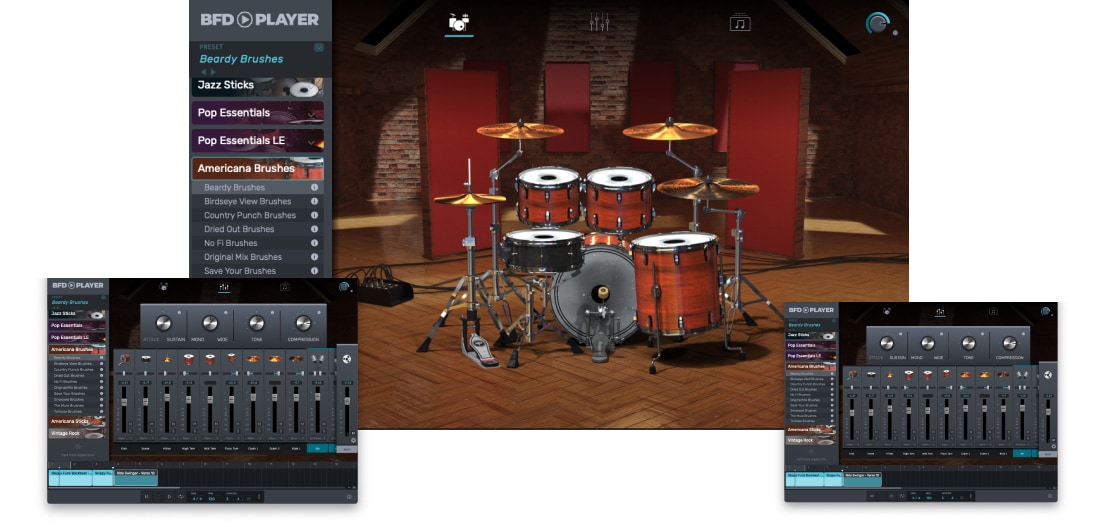Show info for No Fi Brushes, main window
Screen dimensions: 1100x527
point(314,243)
